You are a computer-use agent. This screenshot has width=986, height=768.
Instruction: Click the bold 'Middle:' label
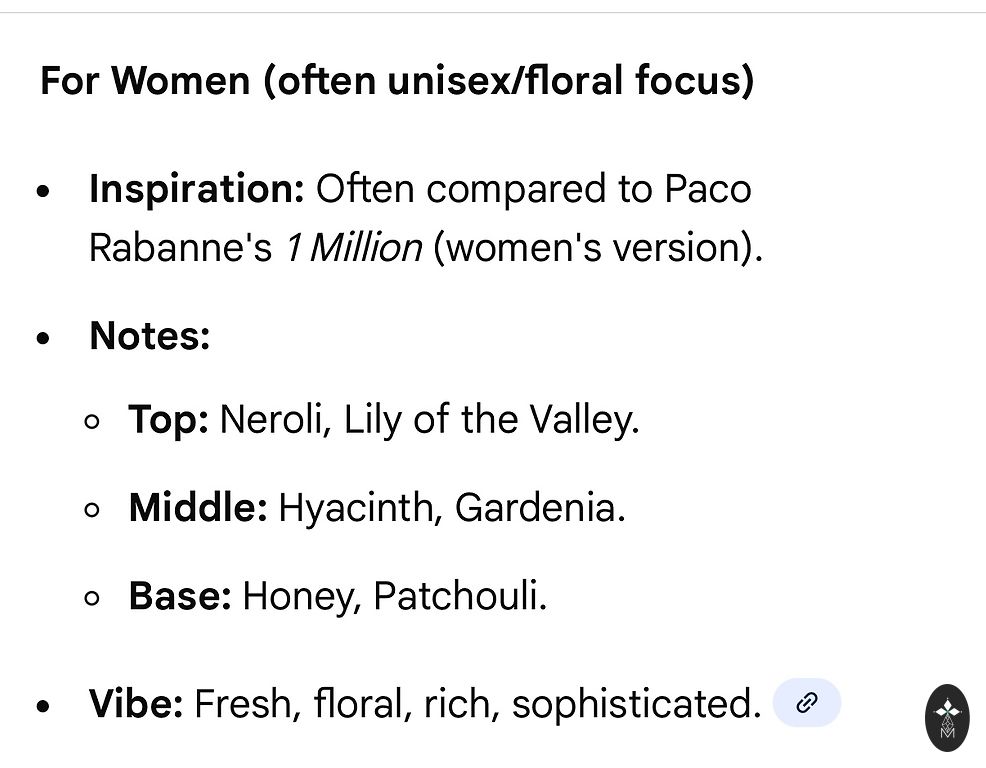click(x=198, y=508)
